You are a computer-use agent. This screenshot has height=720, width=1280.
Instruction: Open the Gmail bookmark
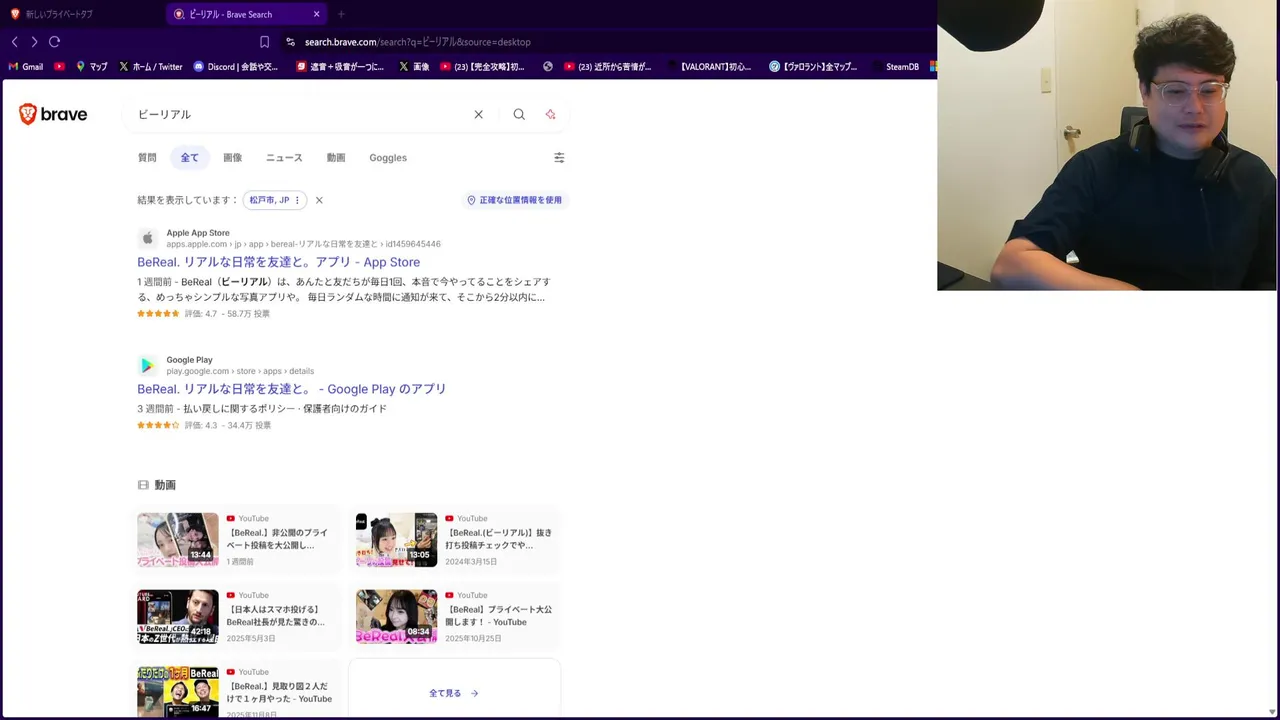click(26, 67)
